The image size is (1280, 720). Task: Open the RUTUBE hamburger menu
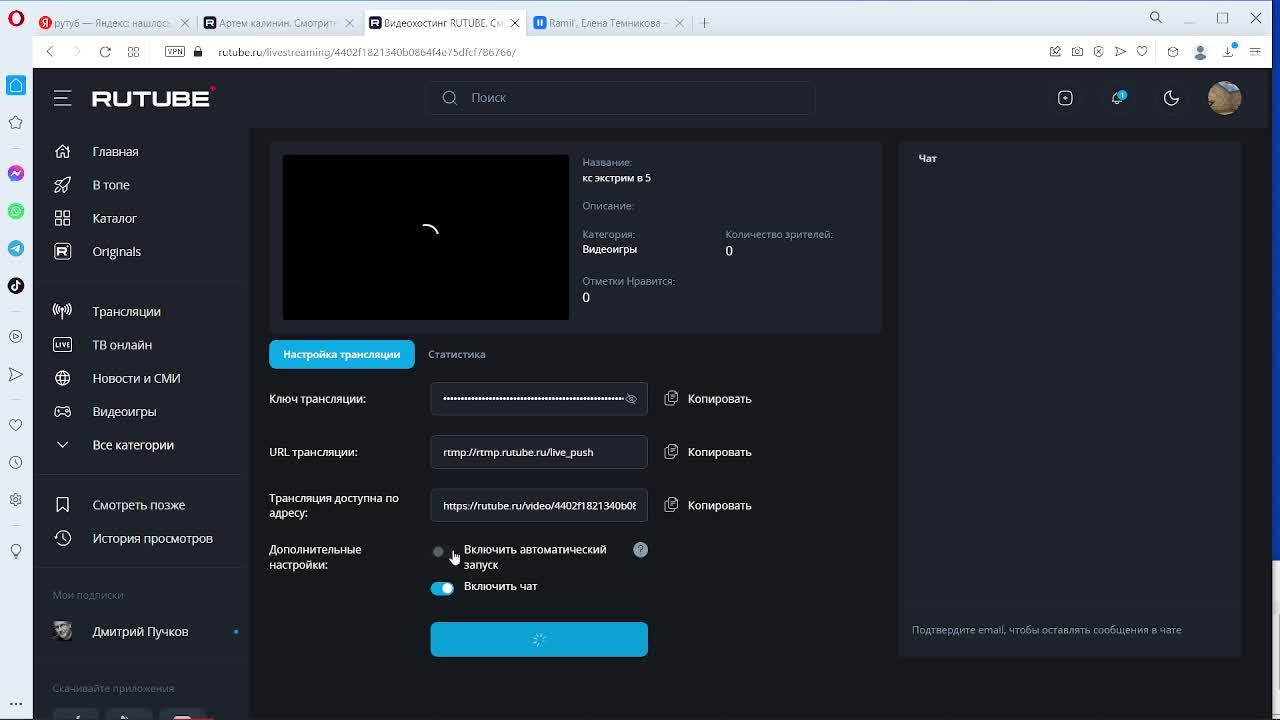62,98
